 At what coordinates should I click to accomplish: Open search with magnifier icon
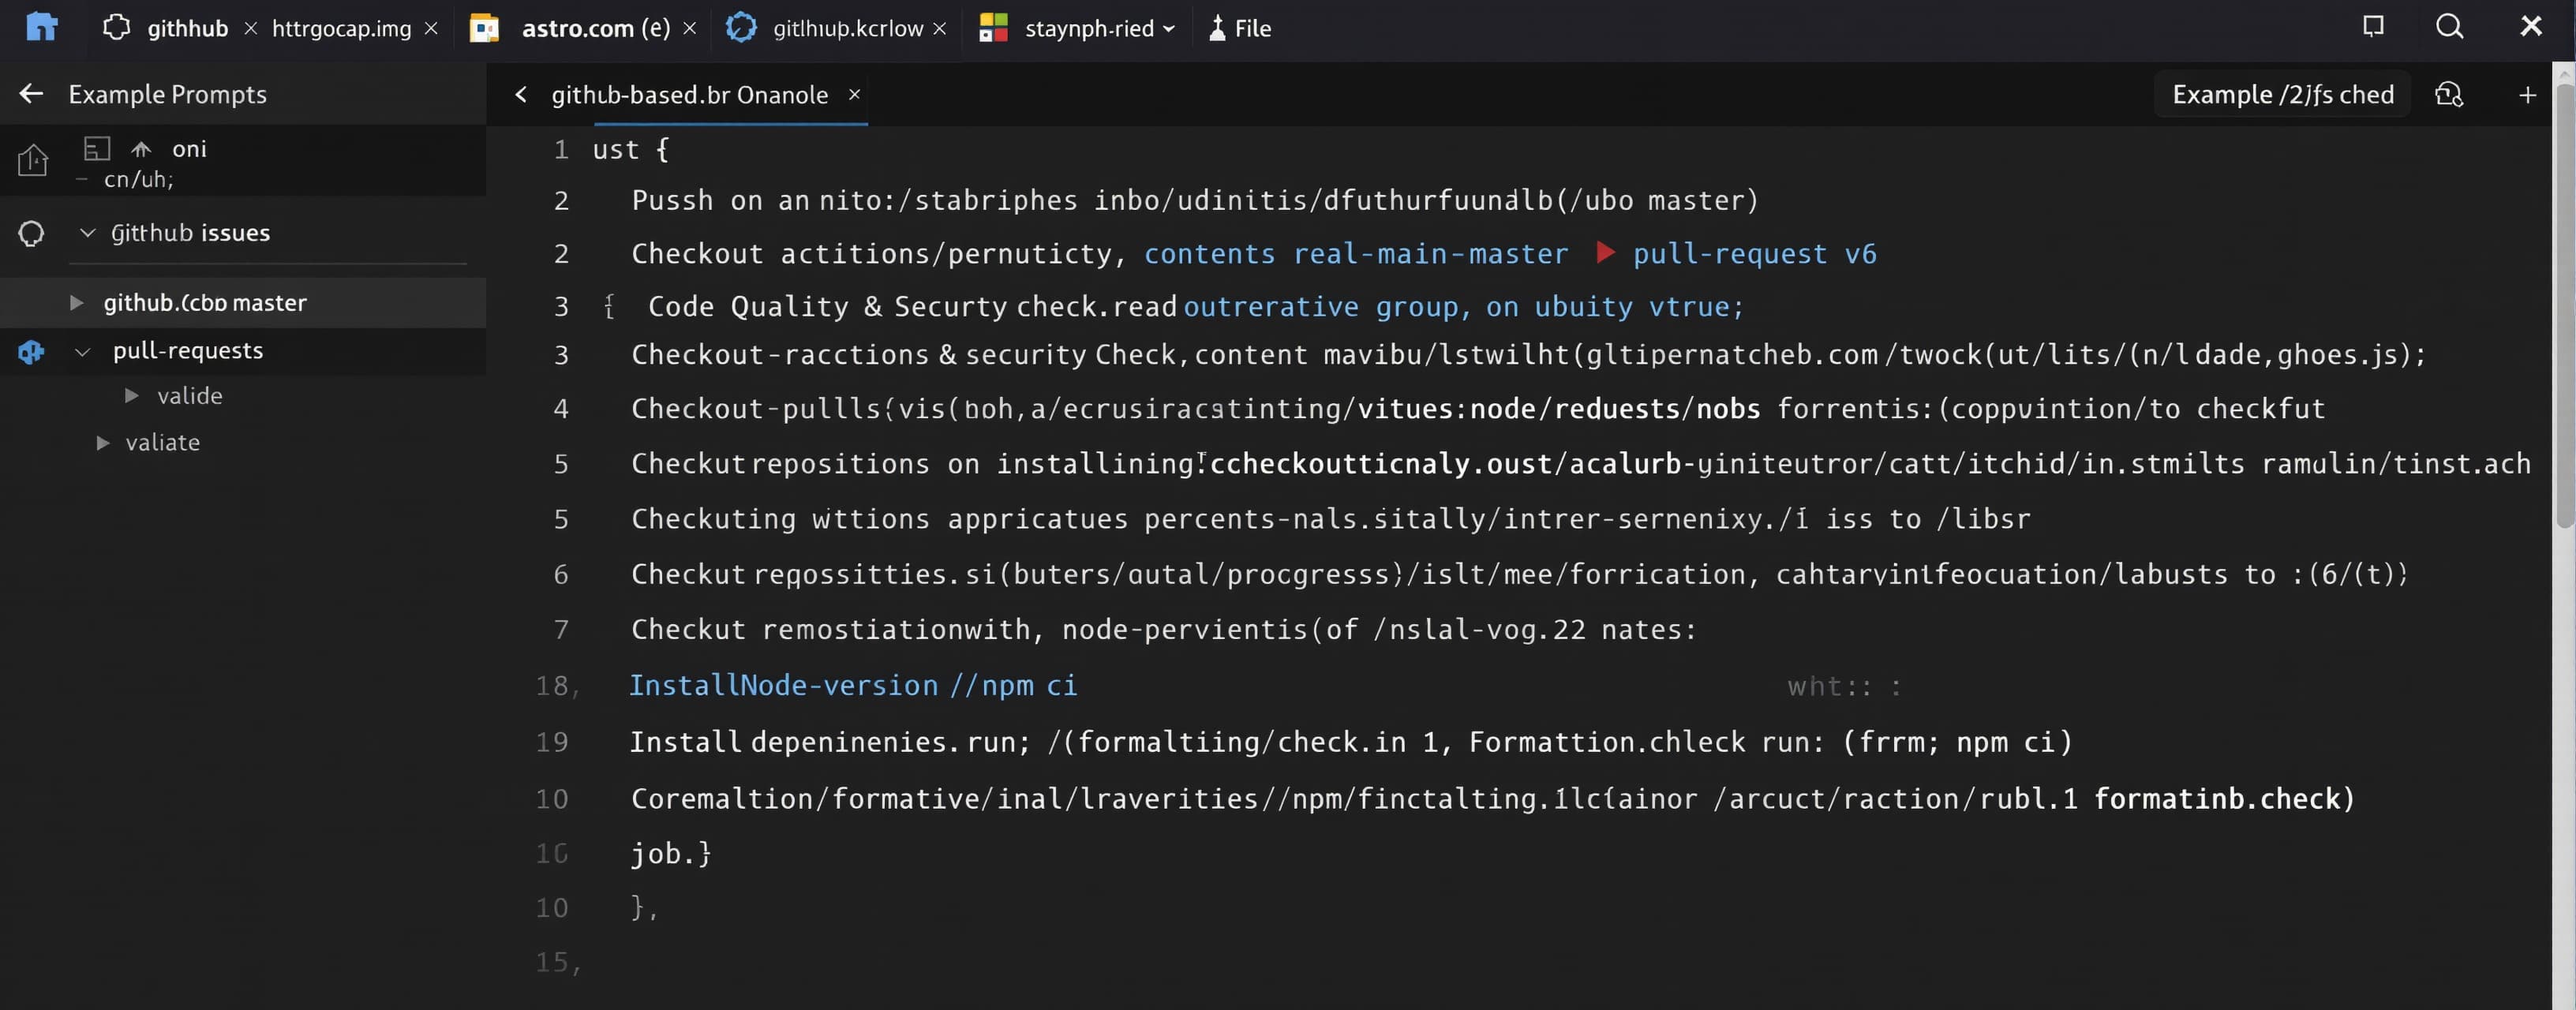(2449, 26)
